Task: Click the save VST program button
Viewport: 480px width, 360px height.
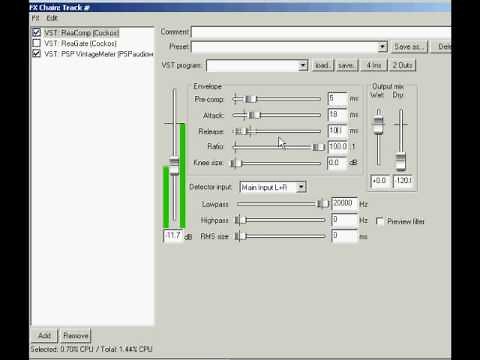Action: (347, 65)
